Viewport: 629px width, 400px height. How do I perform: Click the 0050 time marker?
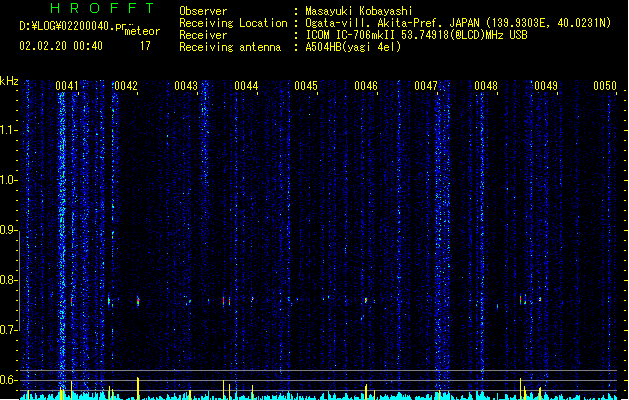click(605, 86)
